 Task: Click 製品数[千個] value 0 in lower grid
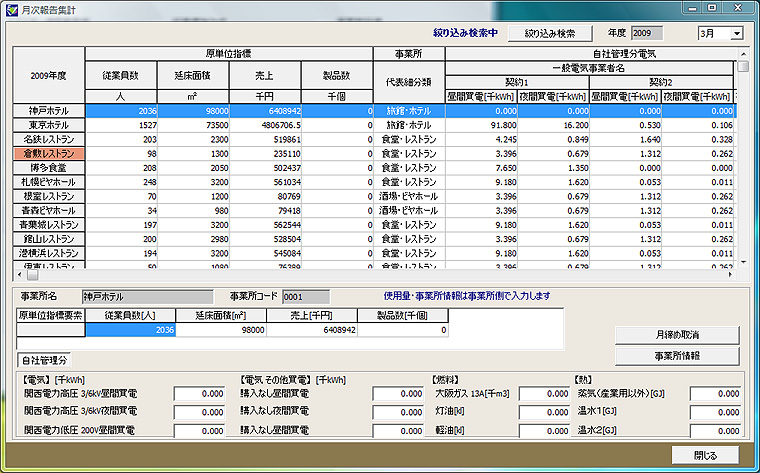403,330
